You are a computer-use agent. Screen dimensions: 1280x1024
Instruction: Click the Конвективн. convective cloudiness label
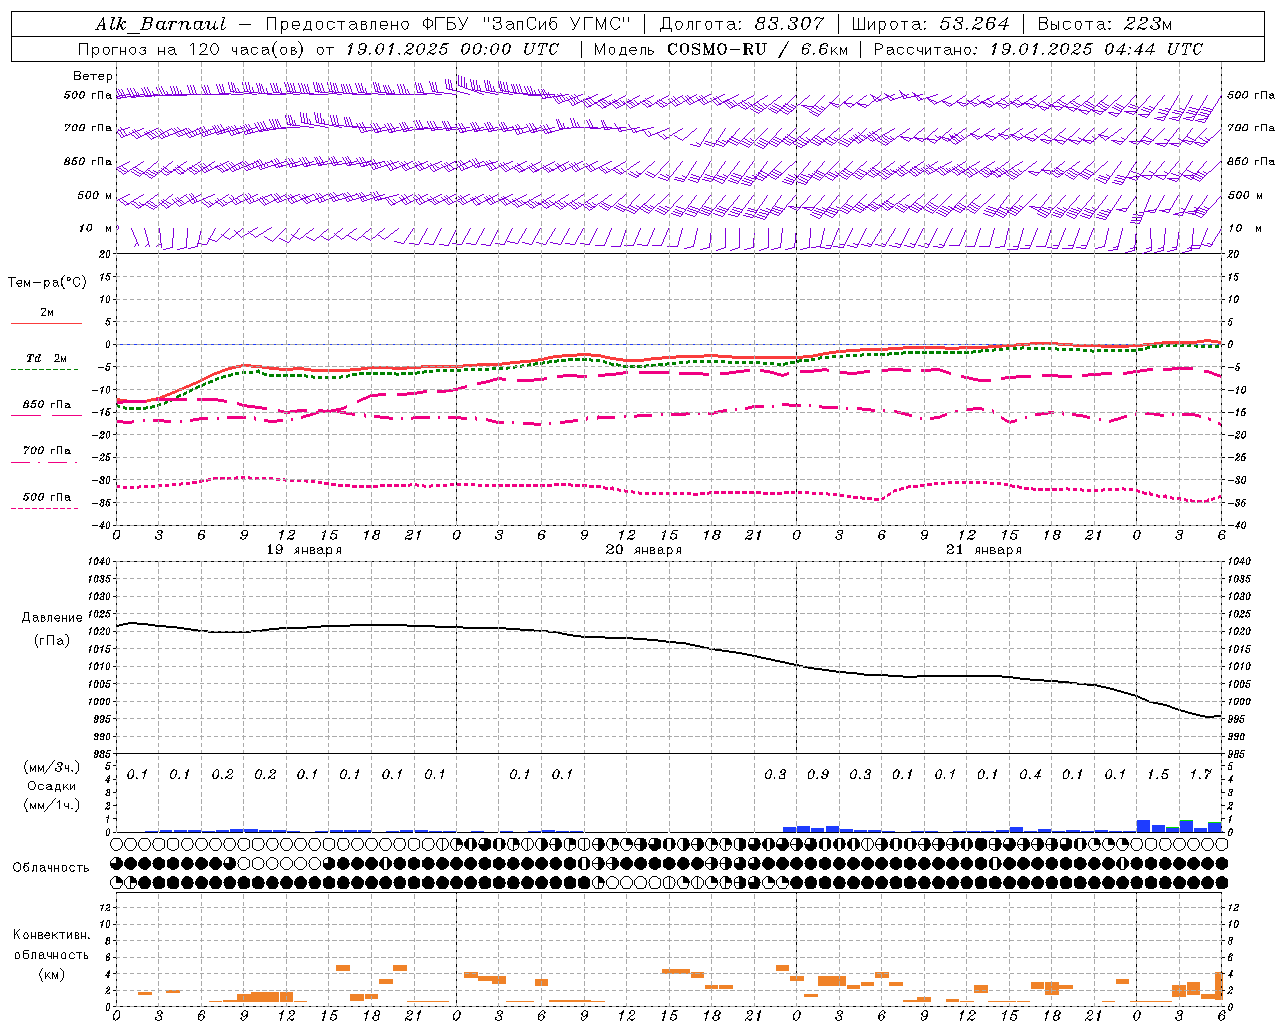[51, 935]
